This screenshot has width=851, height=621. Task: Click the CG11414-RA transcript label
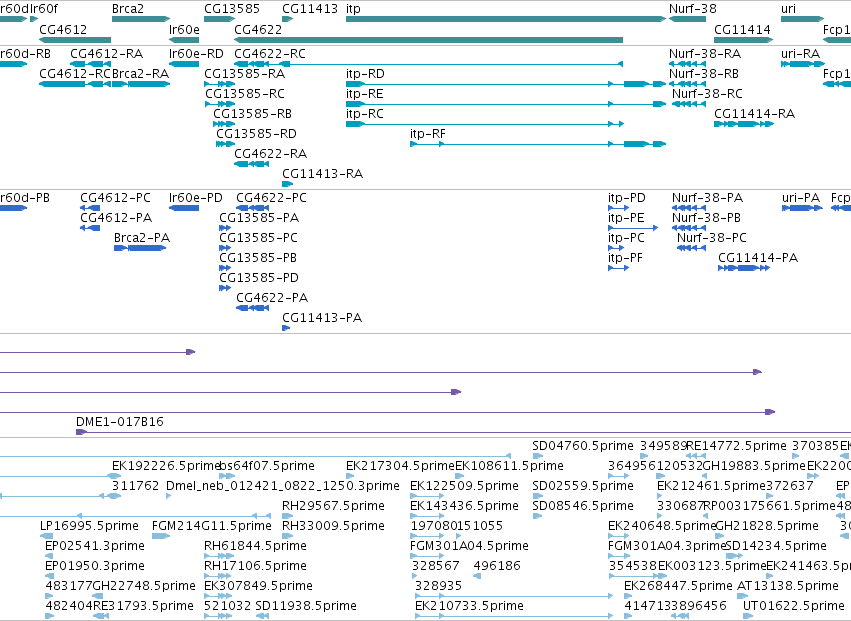point(754,113)
